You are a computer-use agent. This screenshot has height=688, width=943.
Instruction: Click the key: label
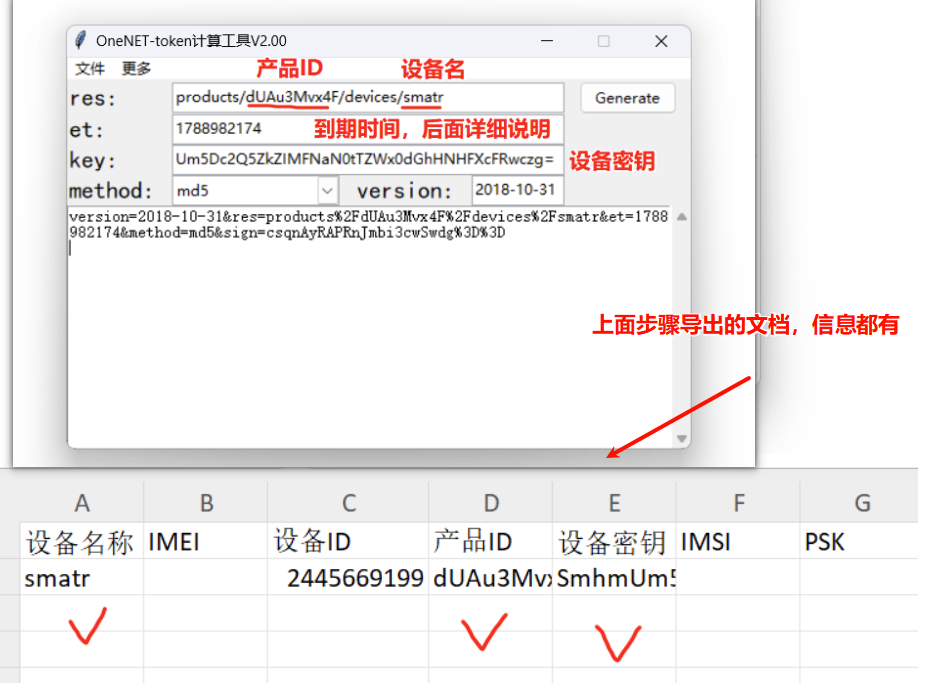(92, 161)
